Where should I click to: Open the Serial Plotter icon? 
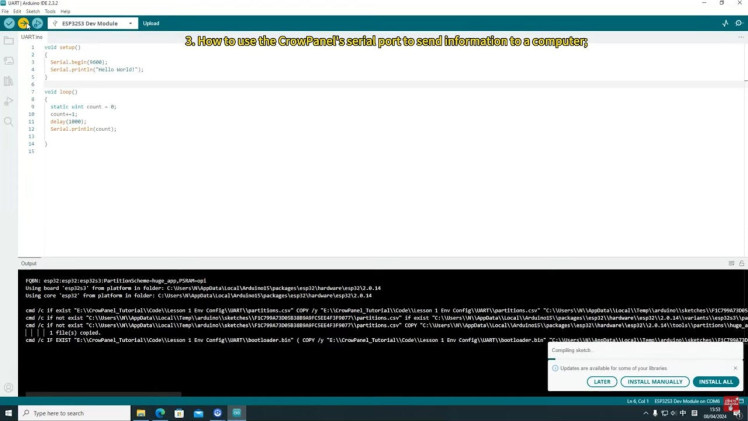coord(725,23)
